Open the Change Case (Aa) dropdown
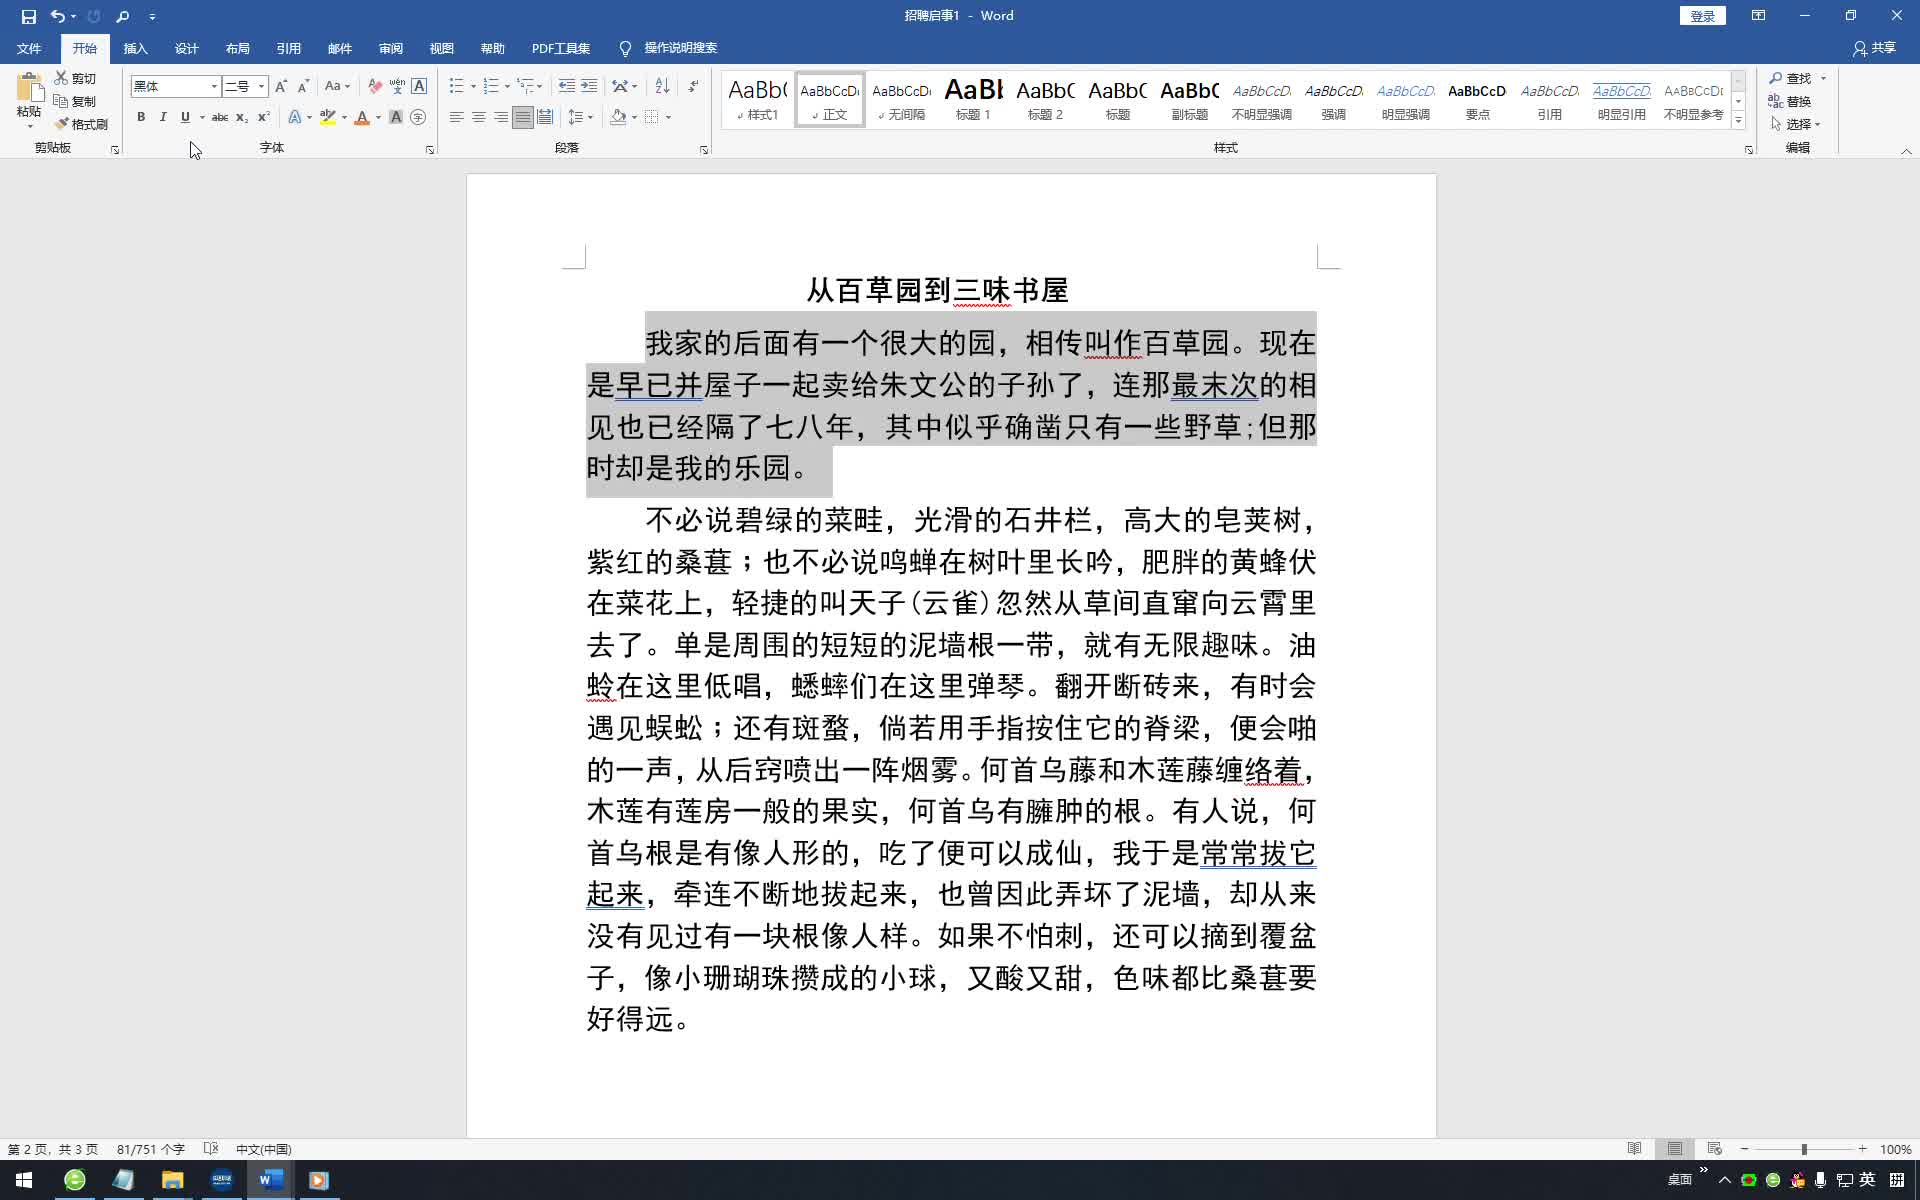This screenshot has width=1920, height=1200. [x=337, y=86]
